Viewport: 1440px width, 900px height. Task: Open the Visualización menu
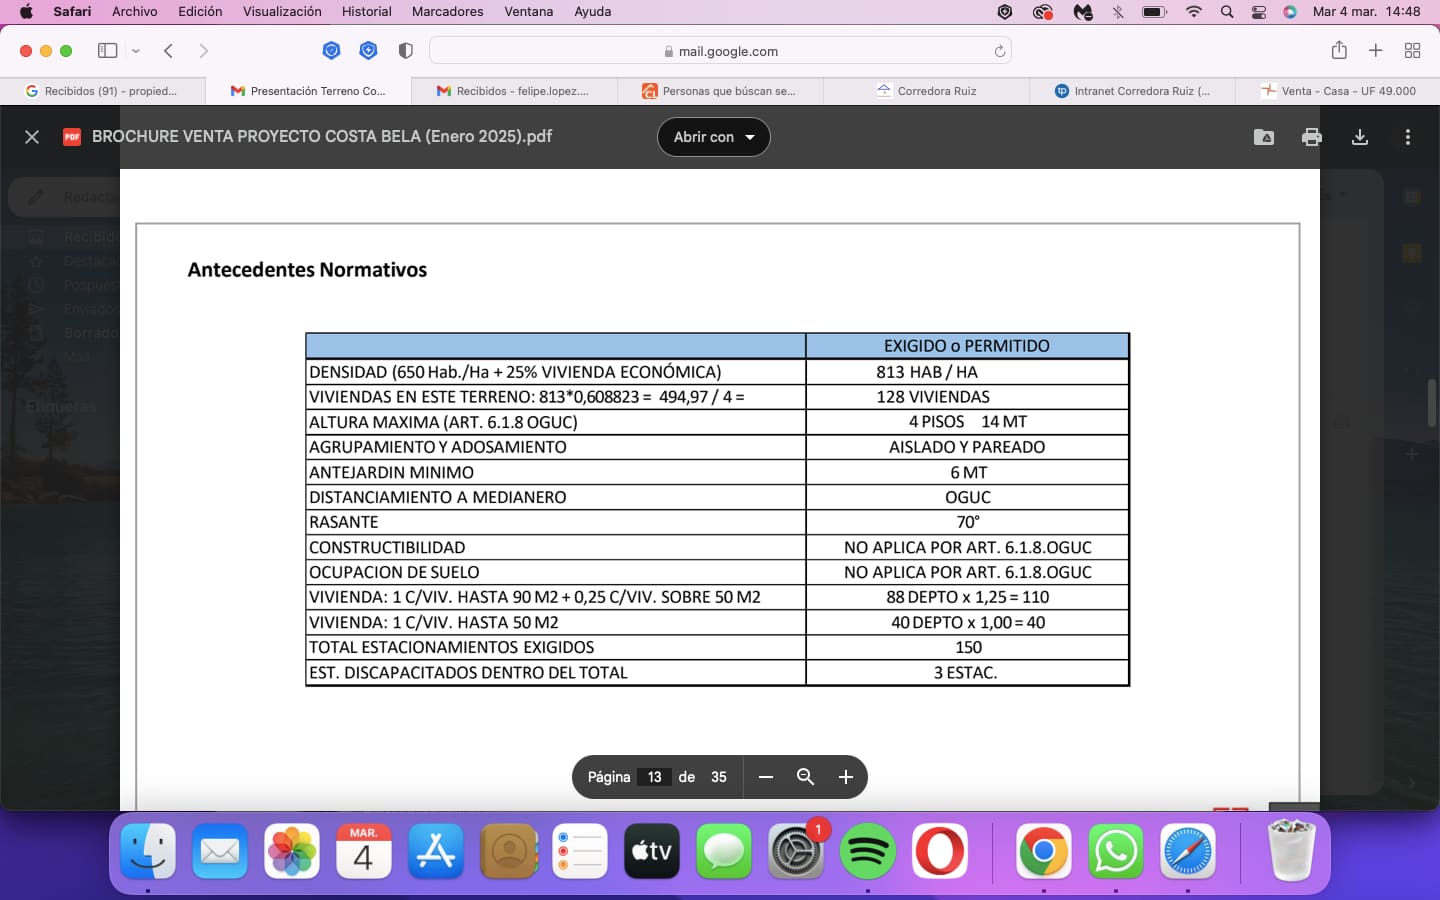[x=282, y=11]
